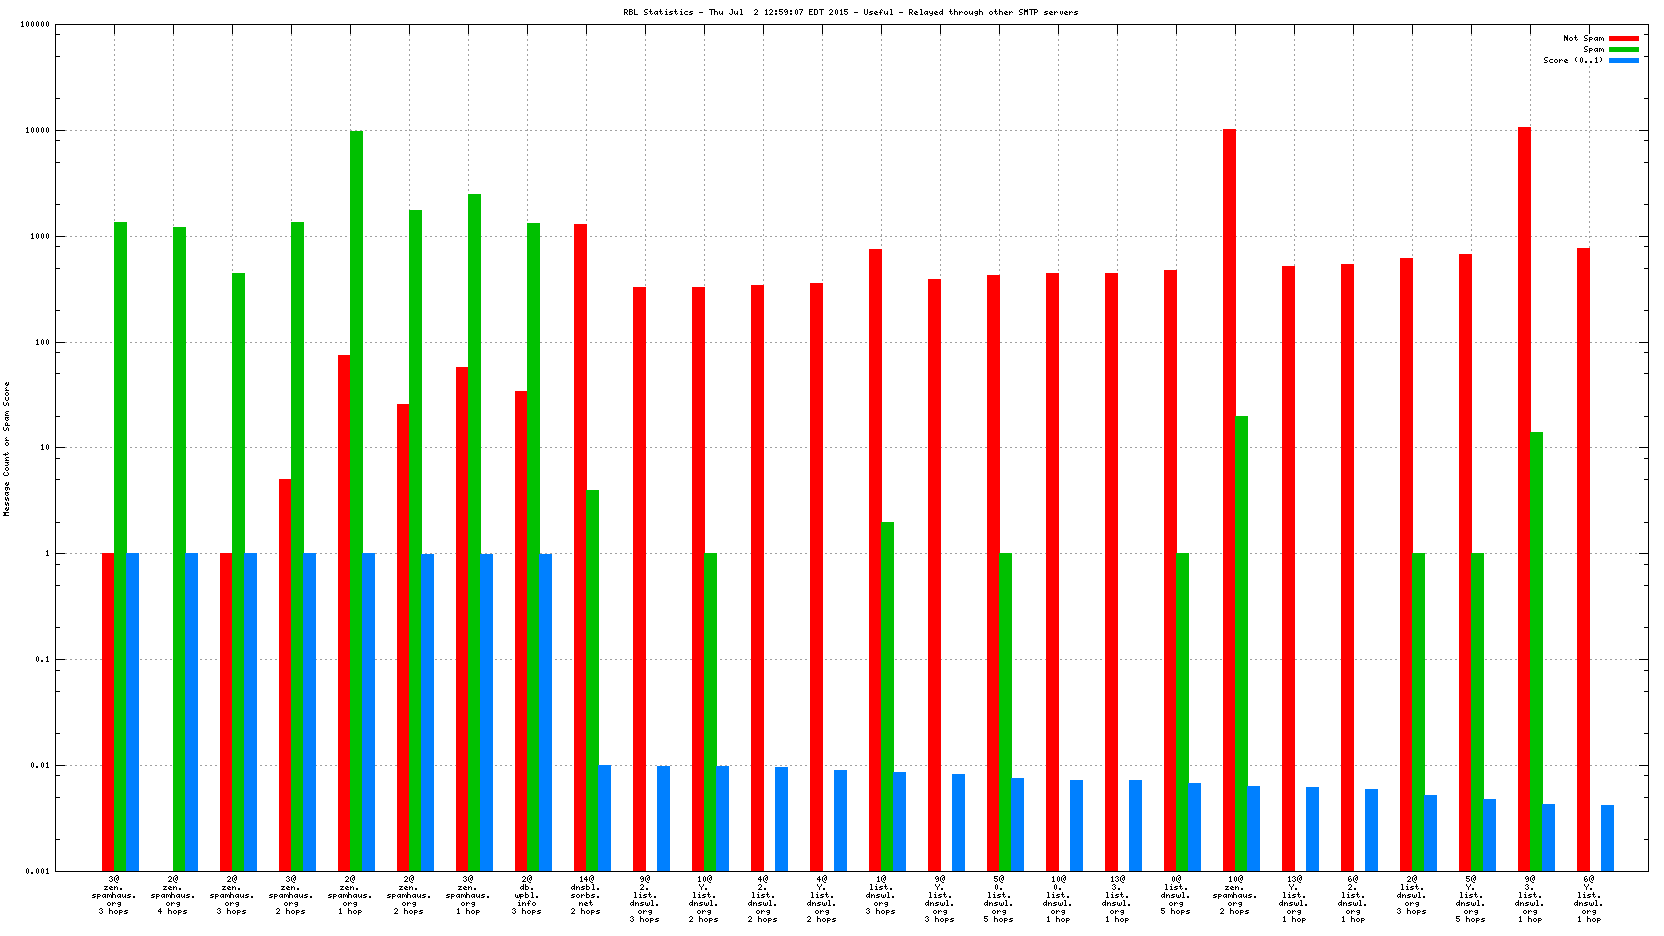Click the green Spam legend swatch

pyautogui.click(x=1623, y=49)
